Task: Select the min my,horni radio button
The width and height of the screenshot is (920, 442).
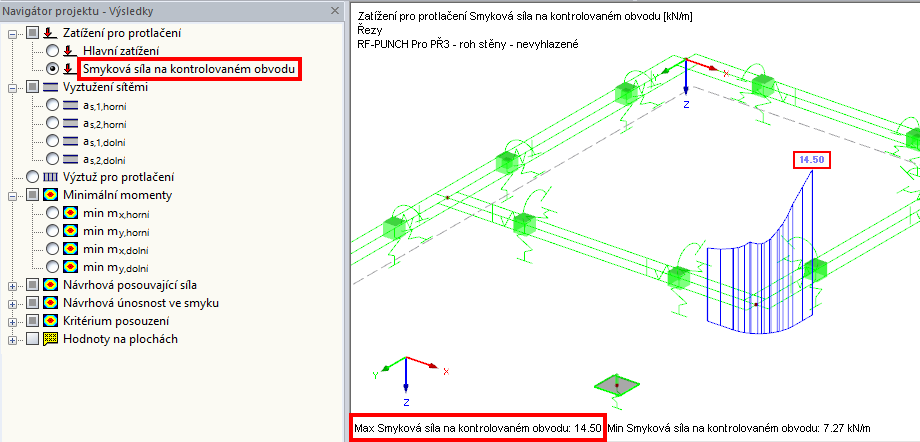Action: pos(53,231)
